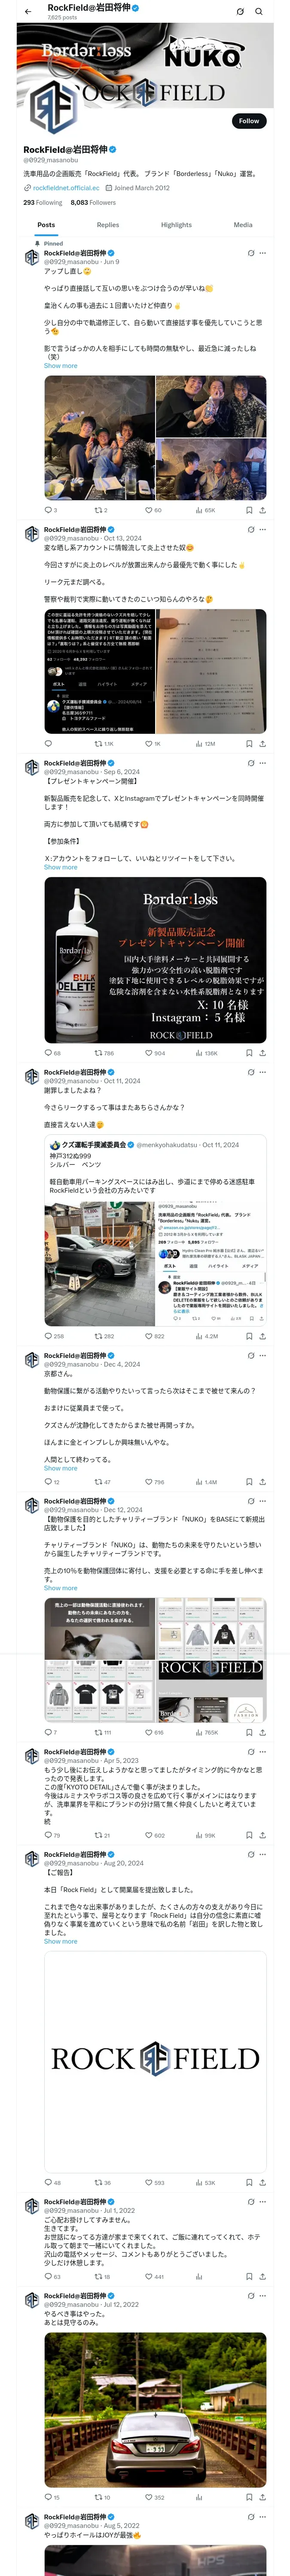Switch to the Replies tab

[108, 225]
